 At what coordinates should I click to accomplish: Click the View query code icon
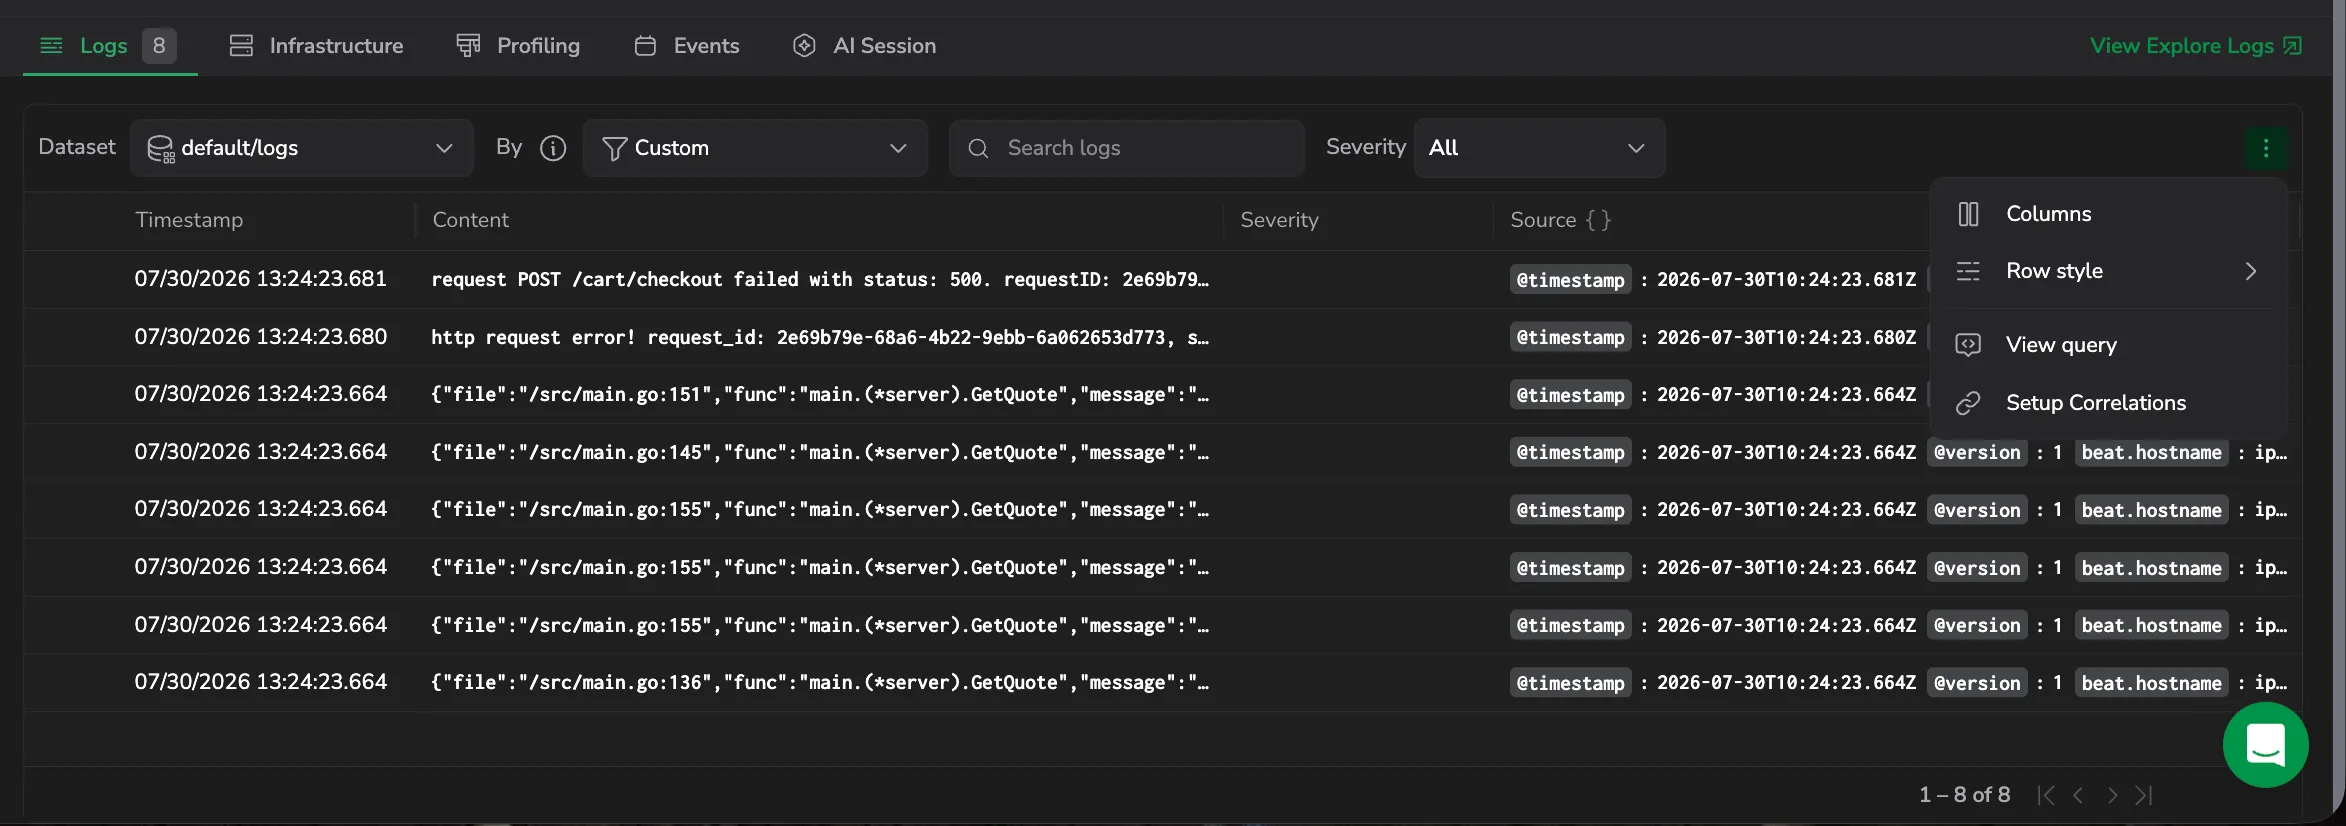click(x=1968, y=345)
